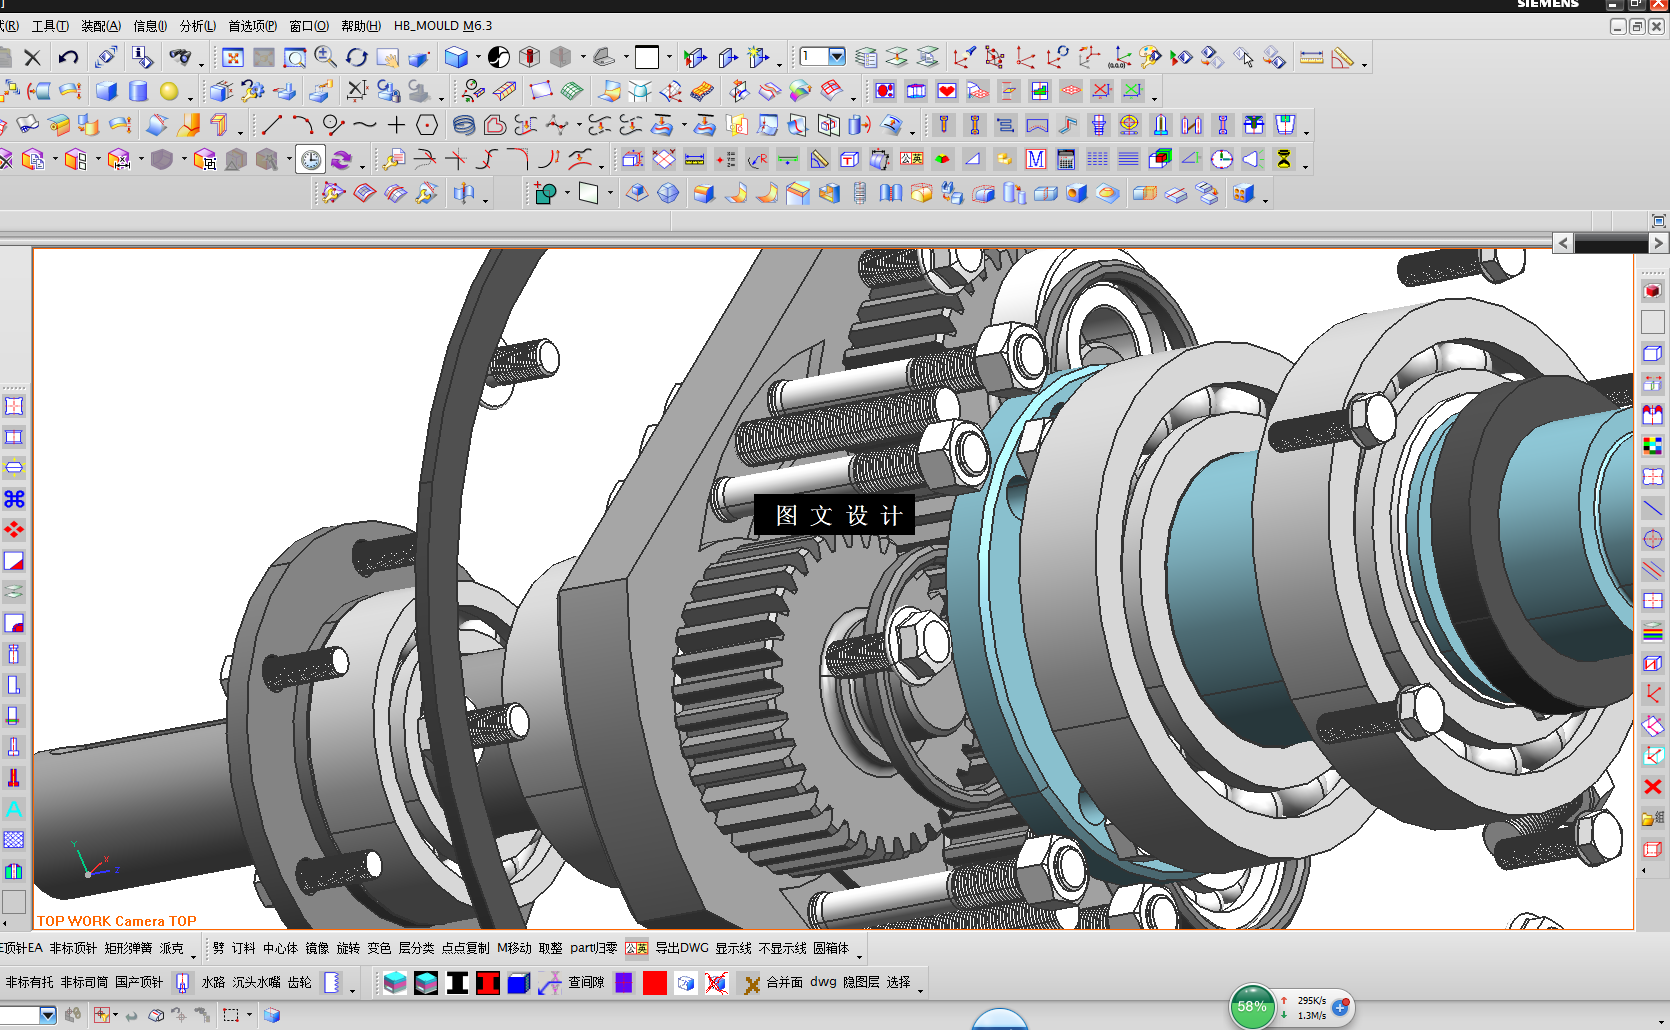Select the blue cylinder primitive
Viewport: 1670px width, 1030px height.
tap(138, 91)
